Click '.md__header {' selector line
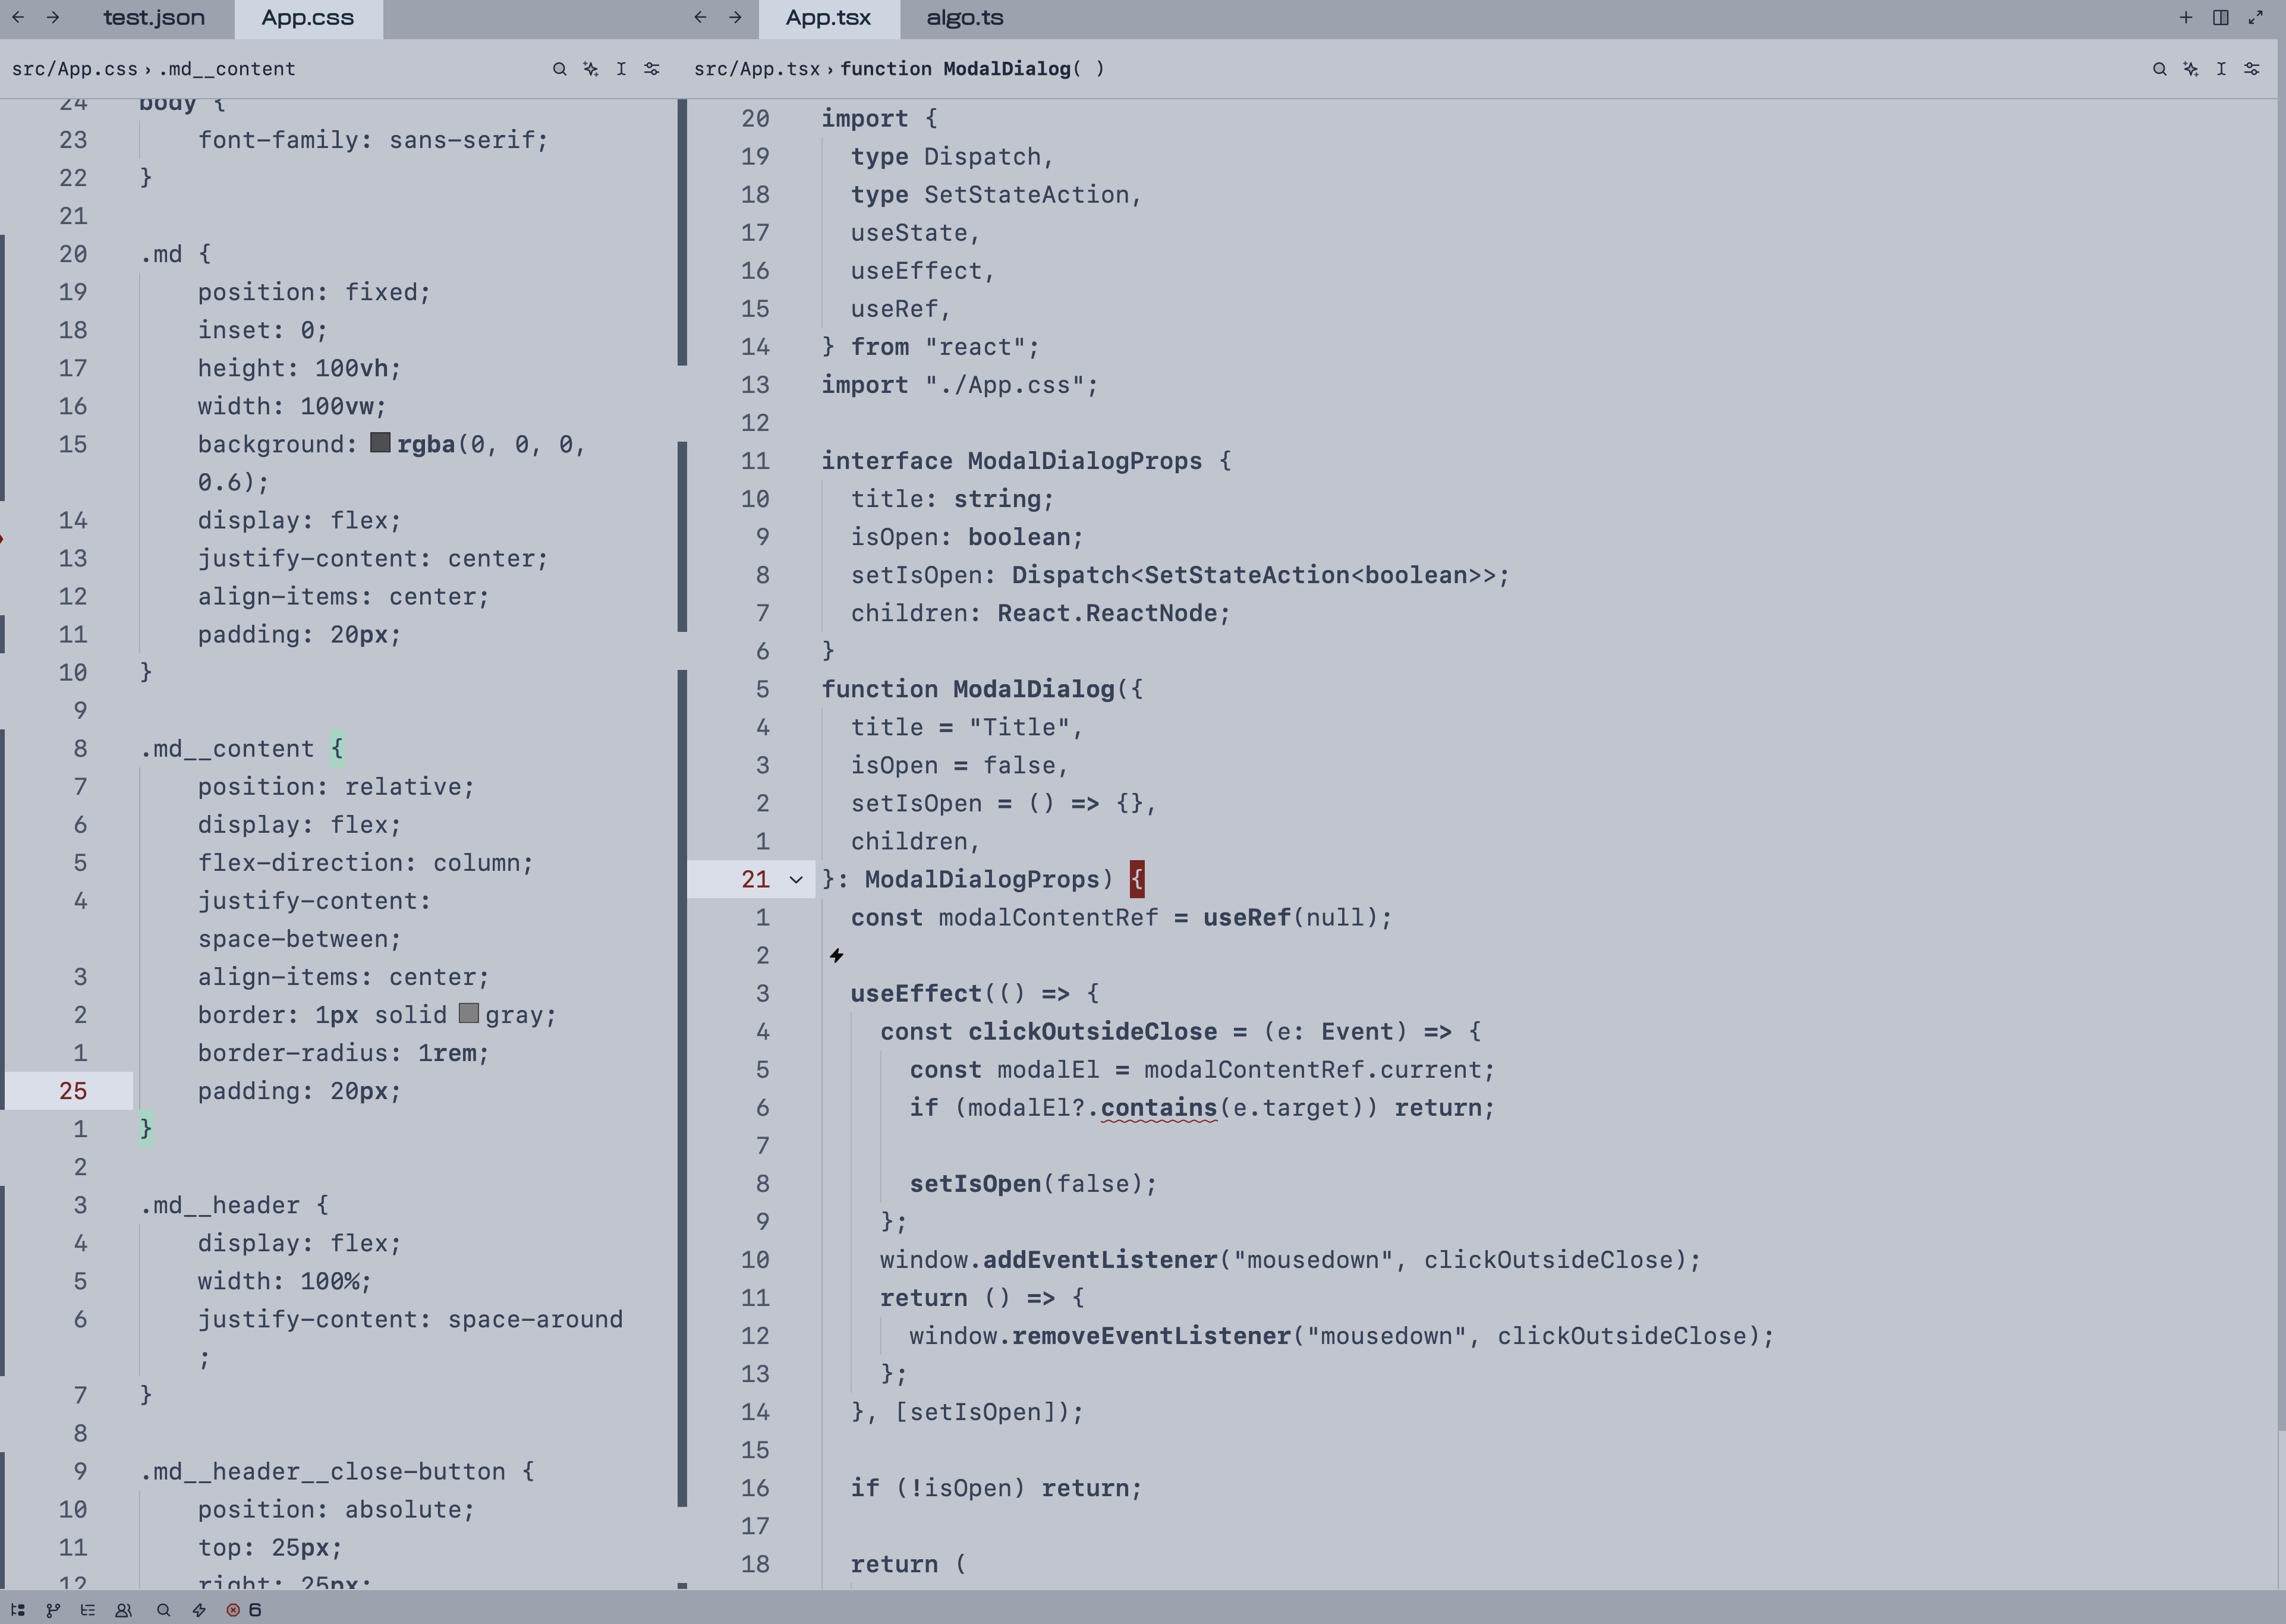Screen dimensions: 2286x1624 pyautogui.click(x=234, y=1206)
